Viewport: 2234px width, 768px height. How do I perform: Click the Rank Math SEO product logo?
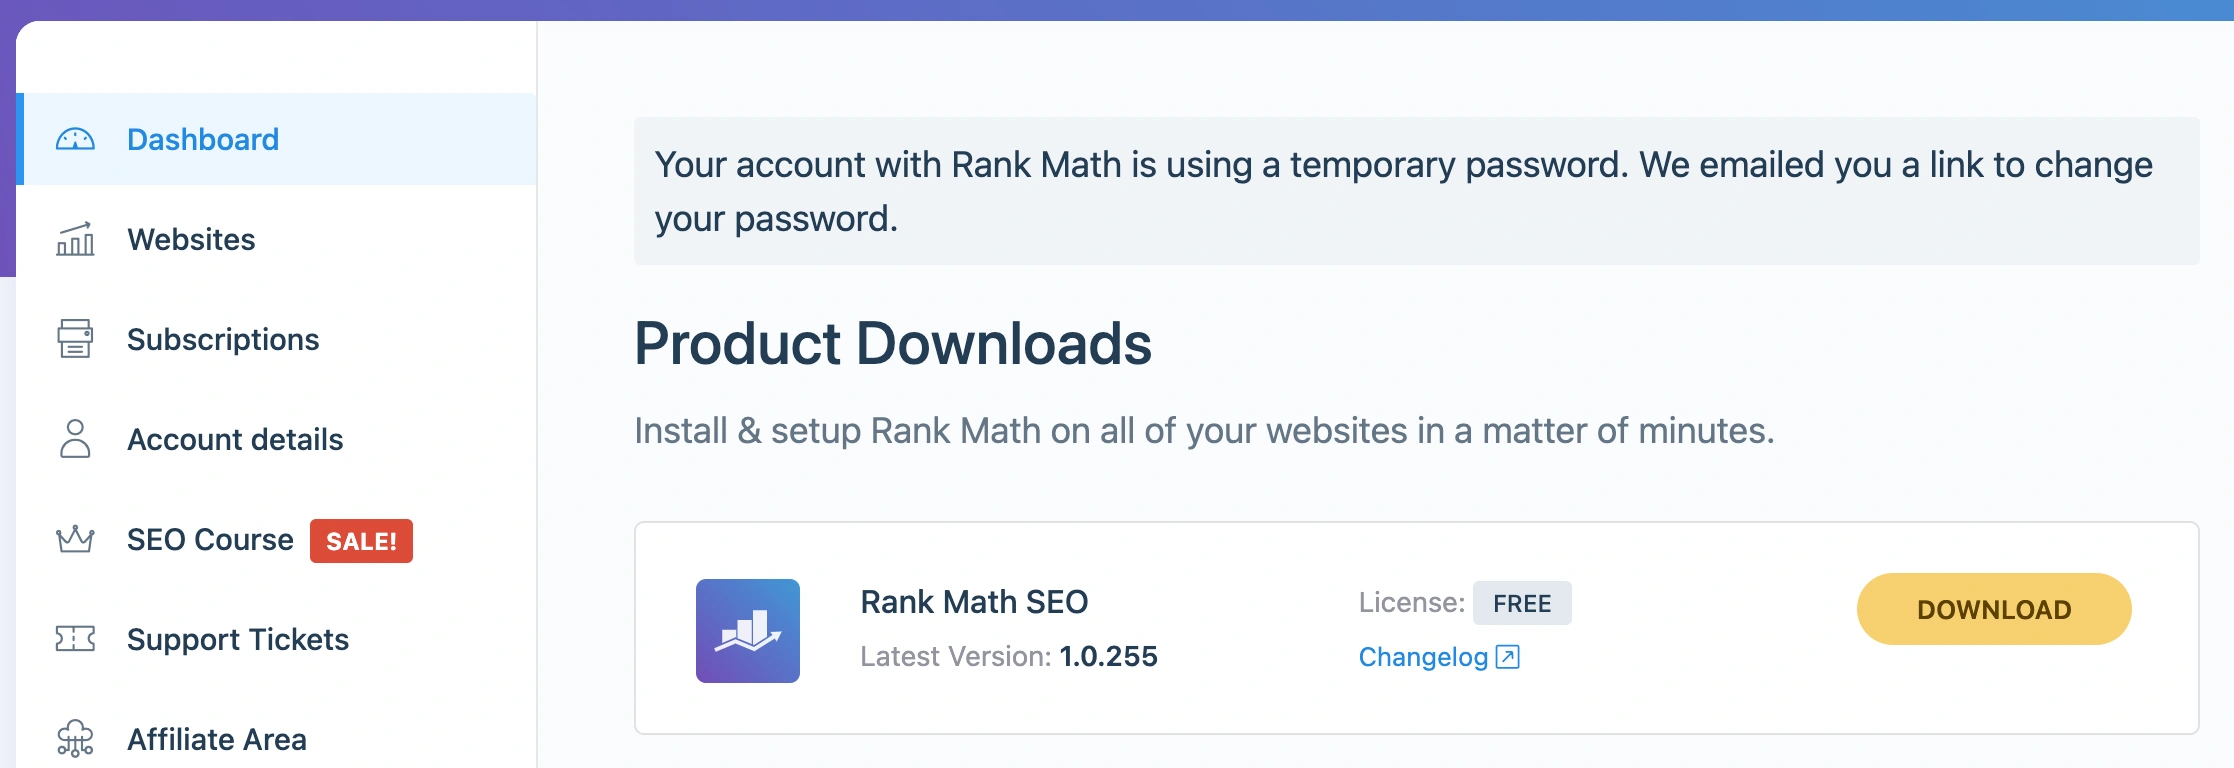tap(748, 631)
